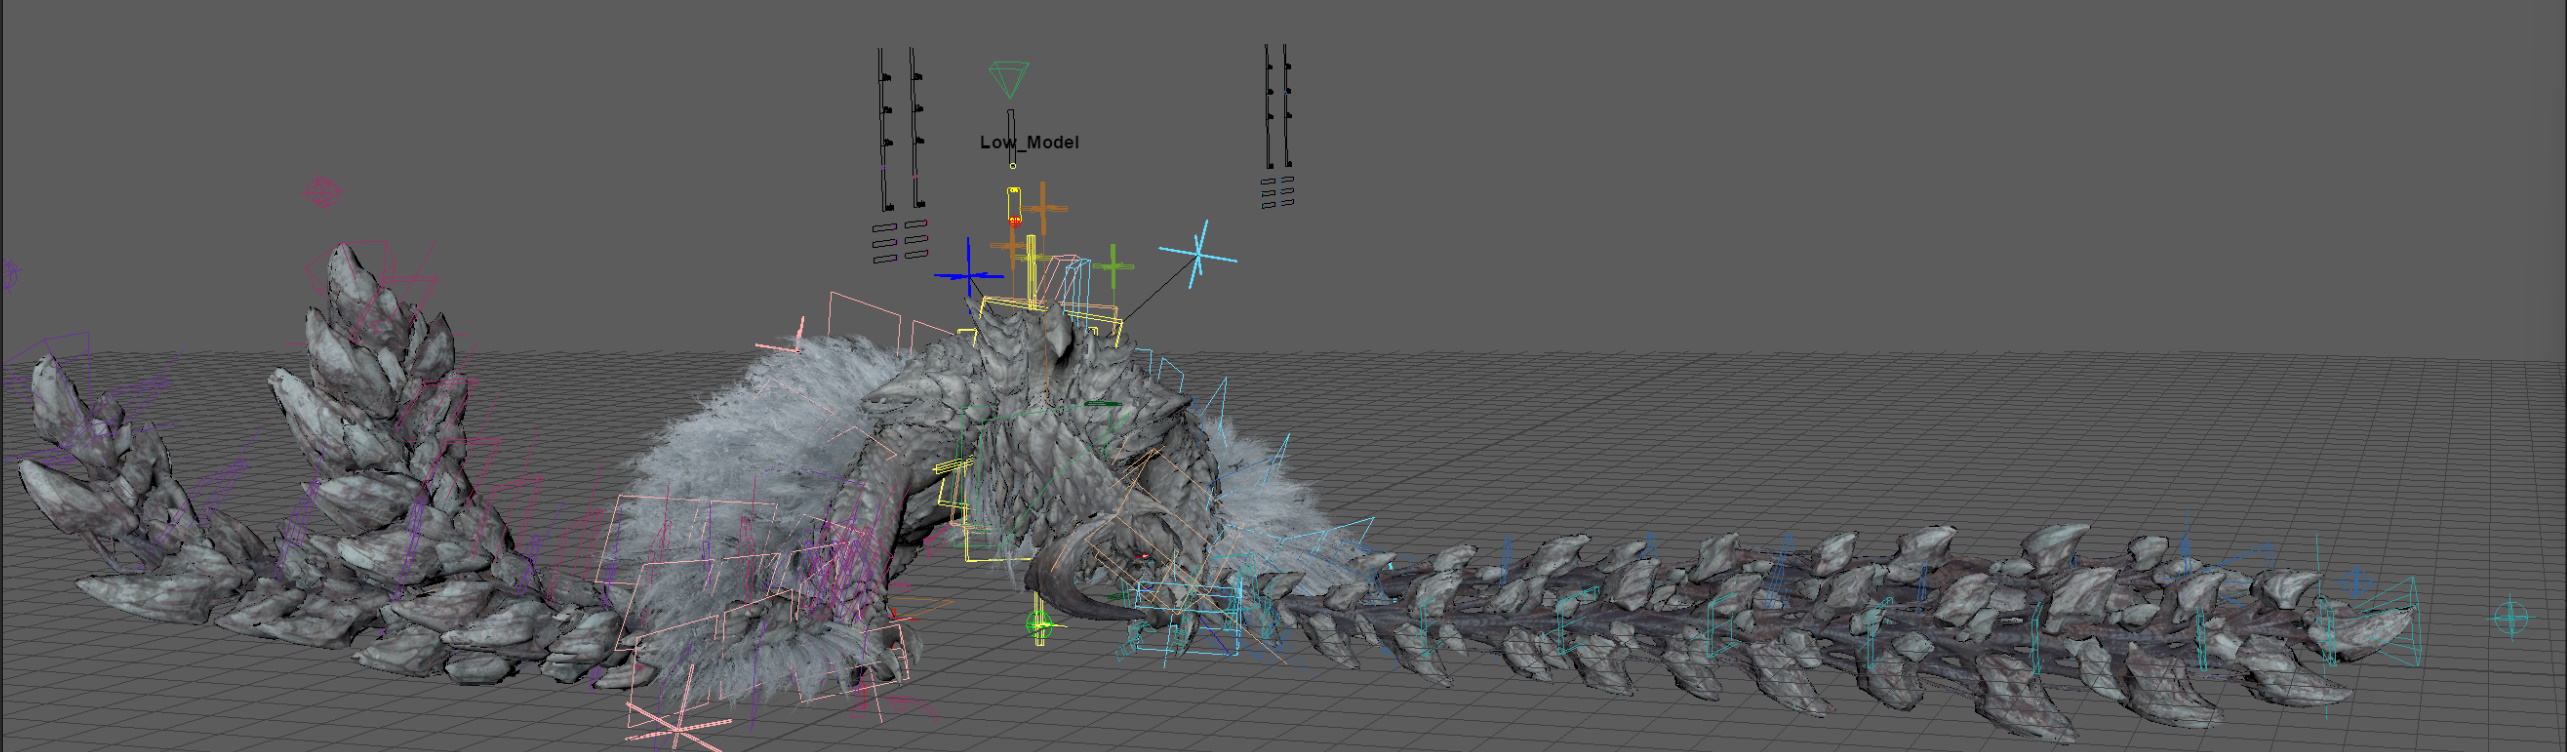
Task: Select the light cyan star locator
Action: point(1199,255)
